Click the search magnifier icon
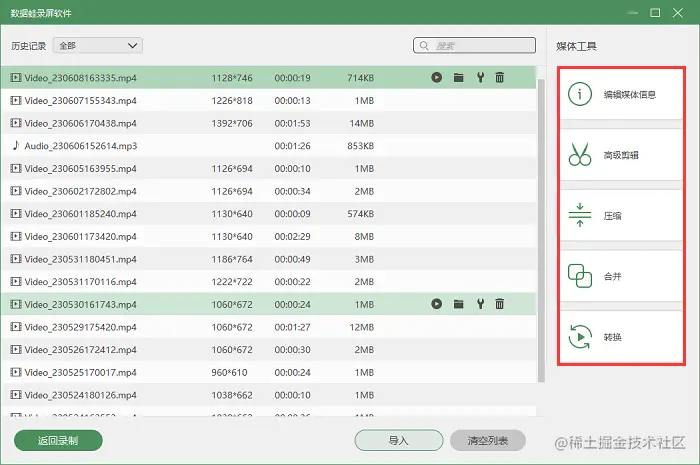The image size is (700, 465). [424, 46]
